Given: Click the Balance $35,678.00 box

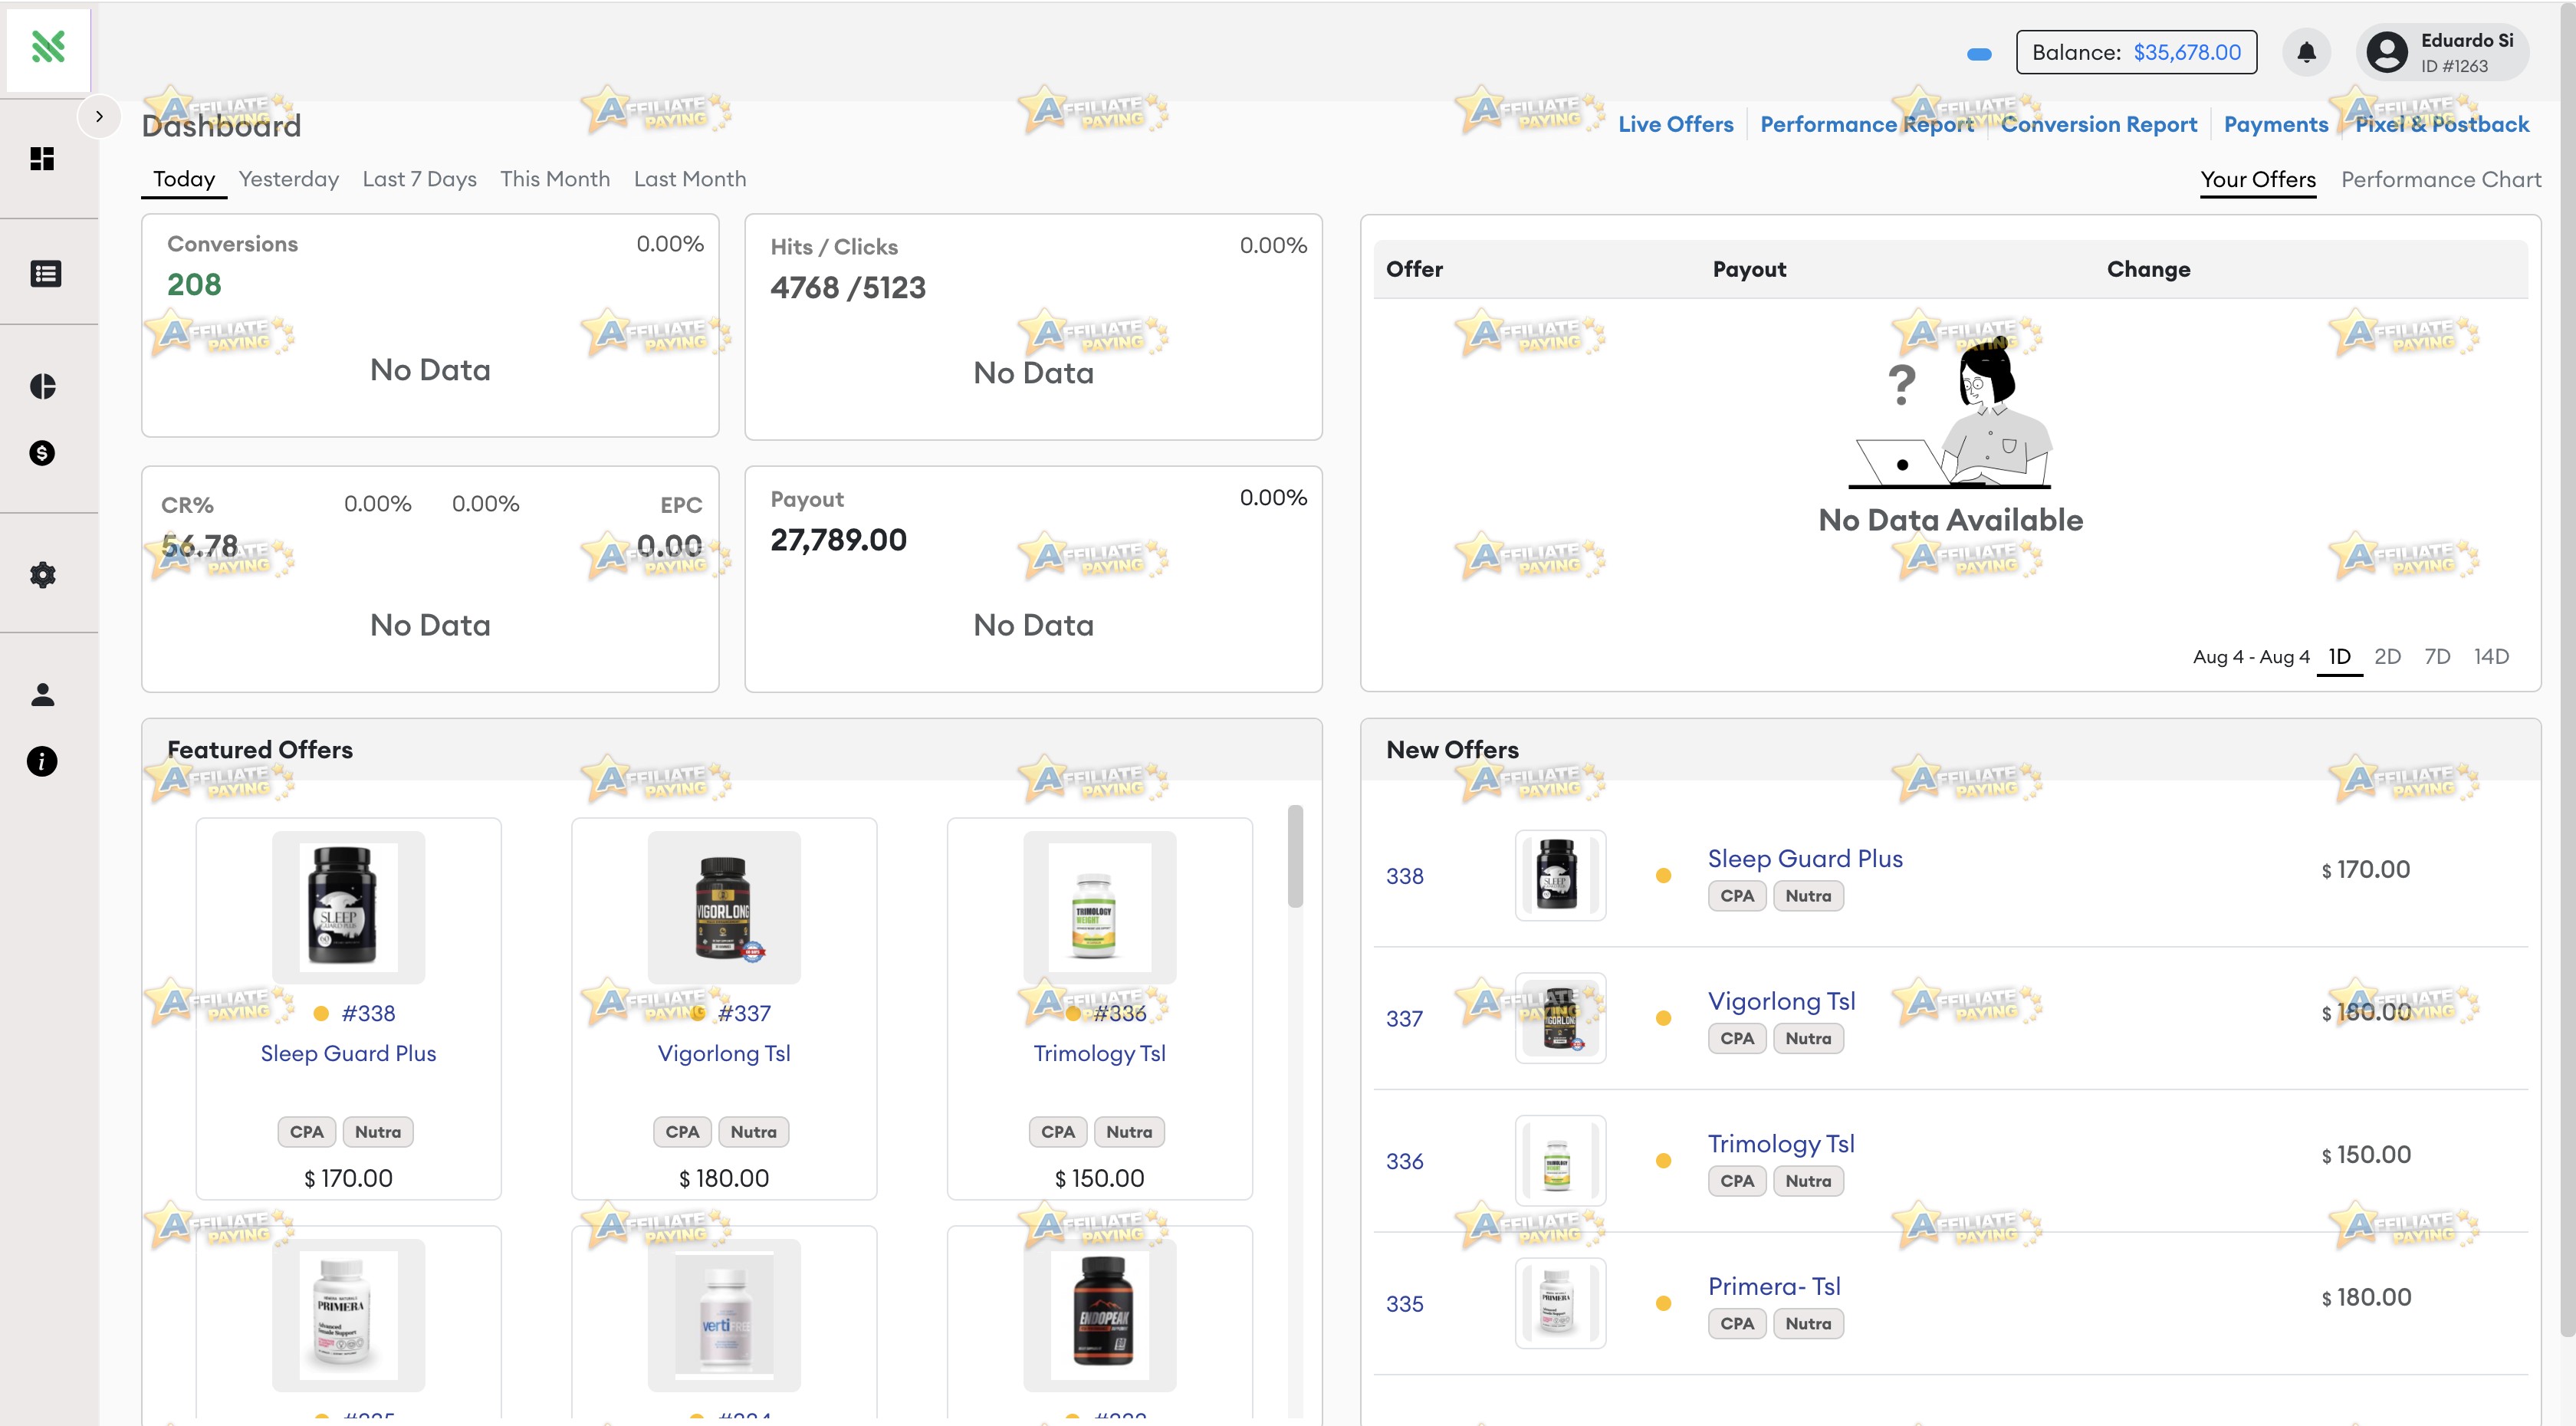Looking at the screenshot, I should 2136,52.
